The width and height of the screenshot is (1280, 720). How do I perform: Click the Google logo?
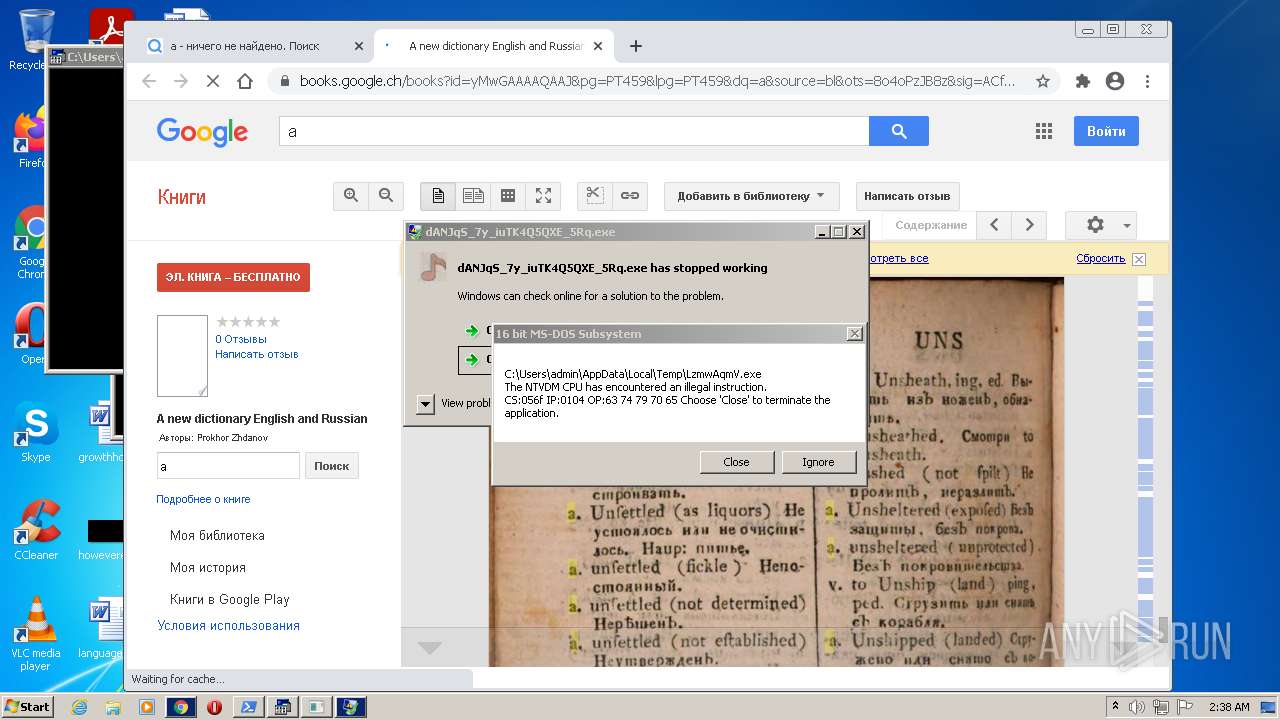tap(202, 132)
